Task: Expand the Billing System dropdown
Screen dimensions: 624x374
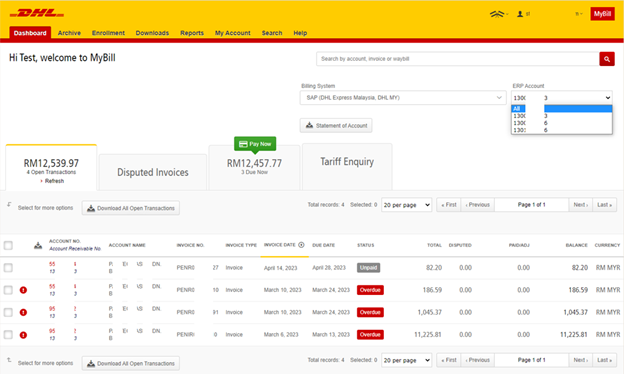Action: tap(402, 97)
